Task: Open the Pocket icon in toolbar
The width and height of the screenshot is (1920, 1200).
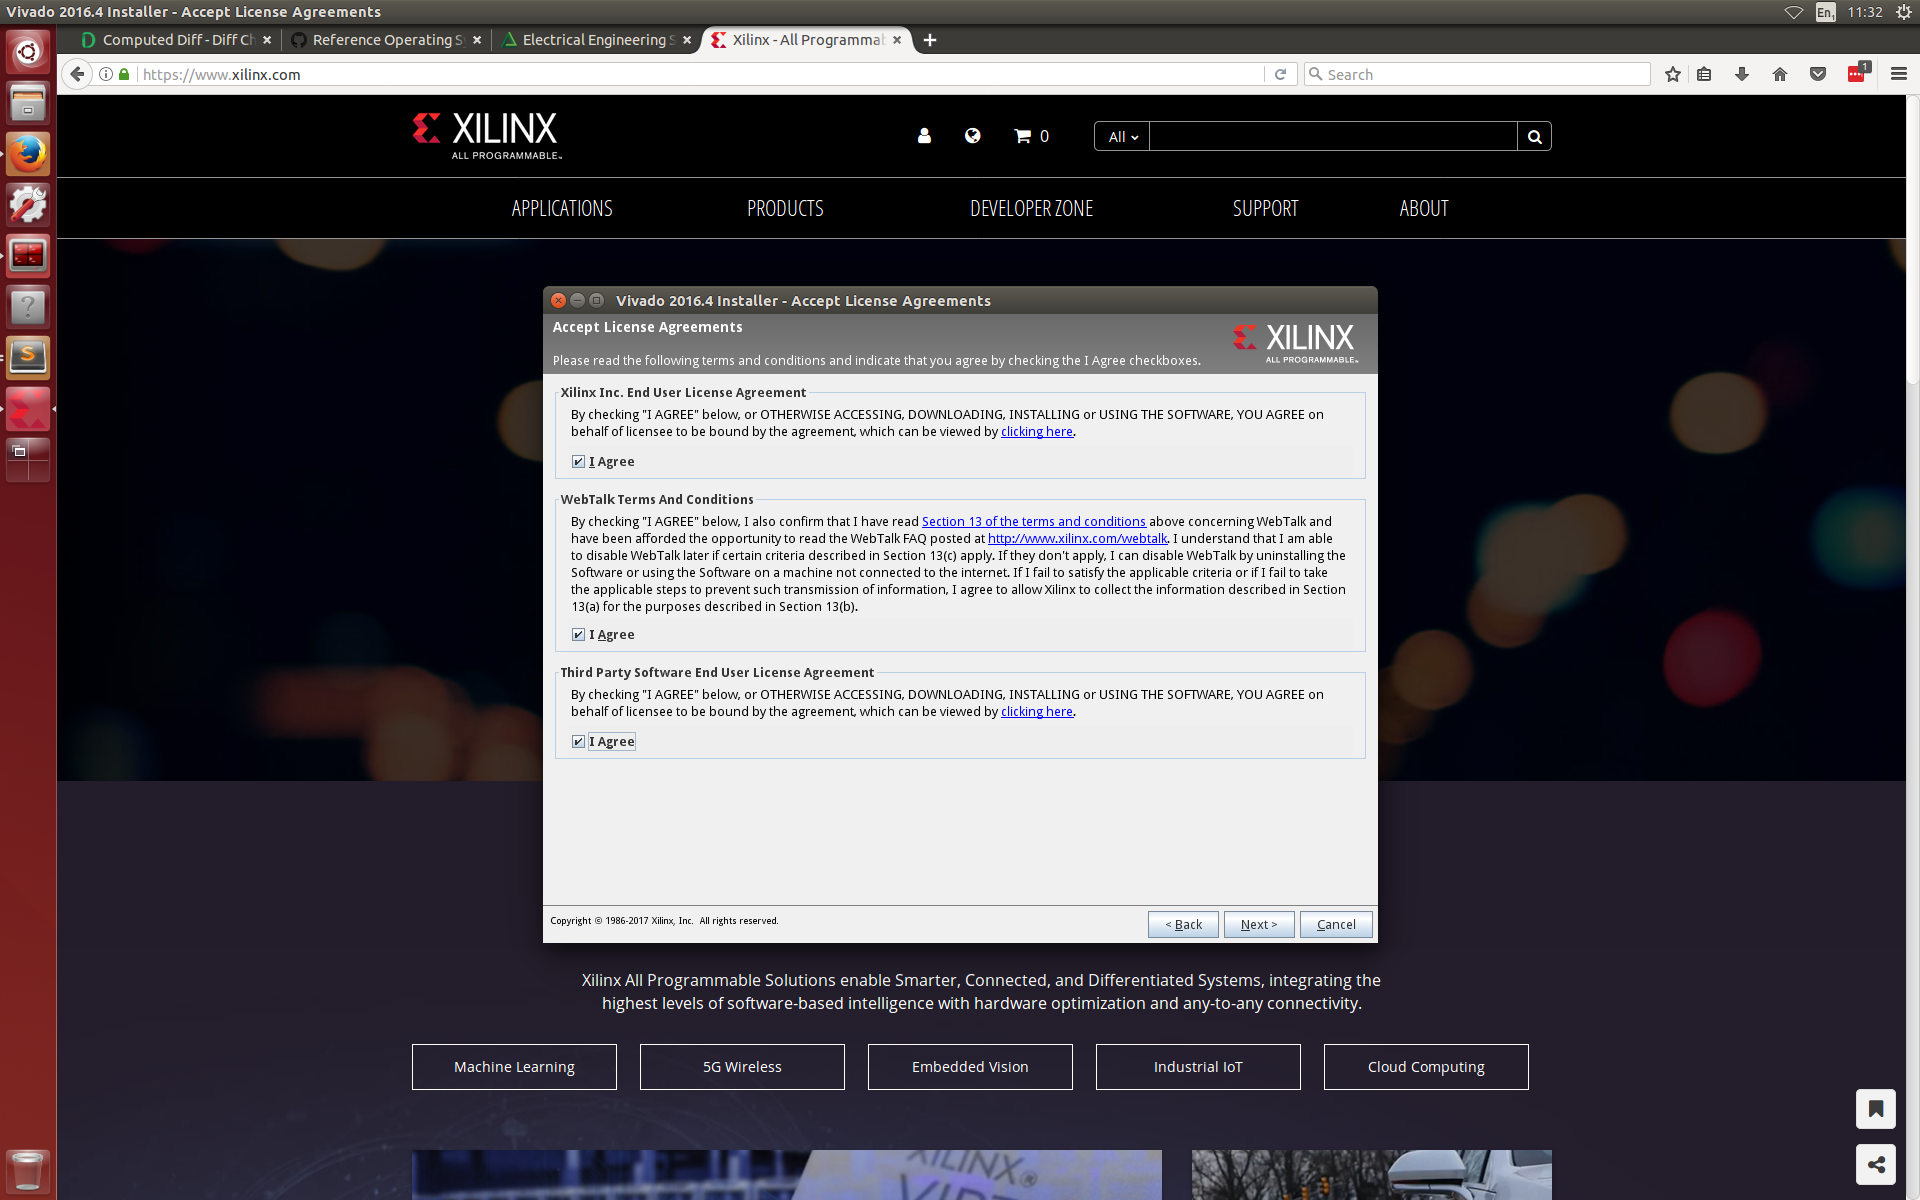Action: point(1818,74)
